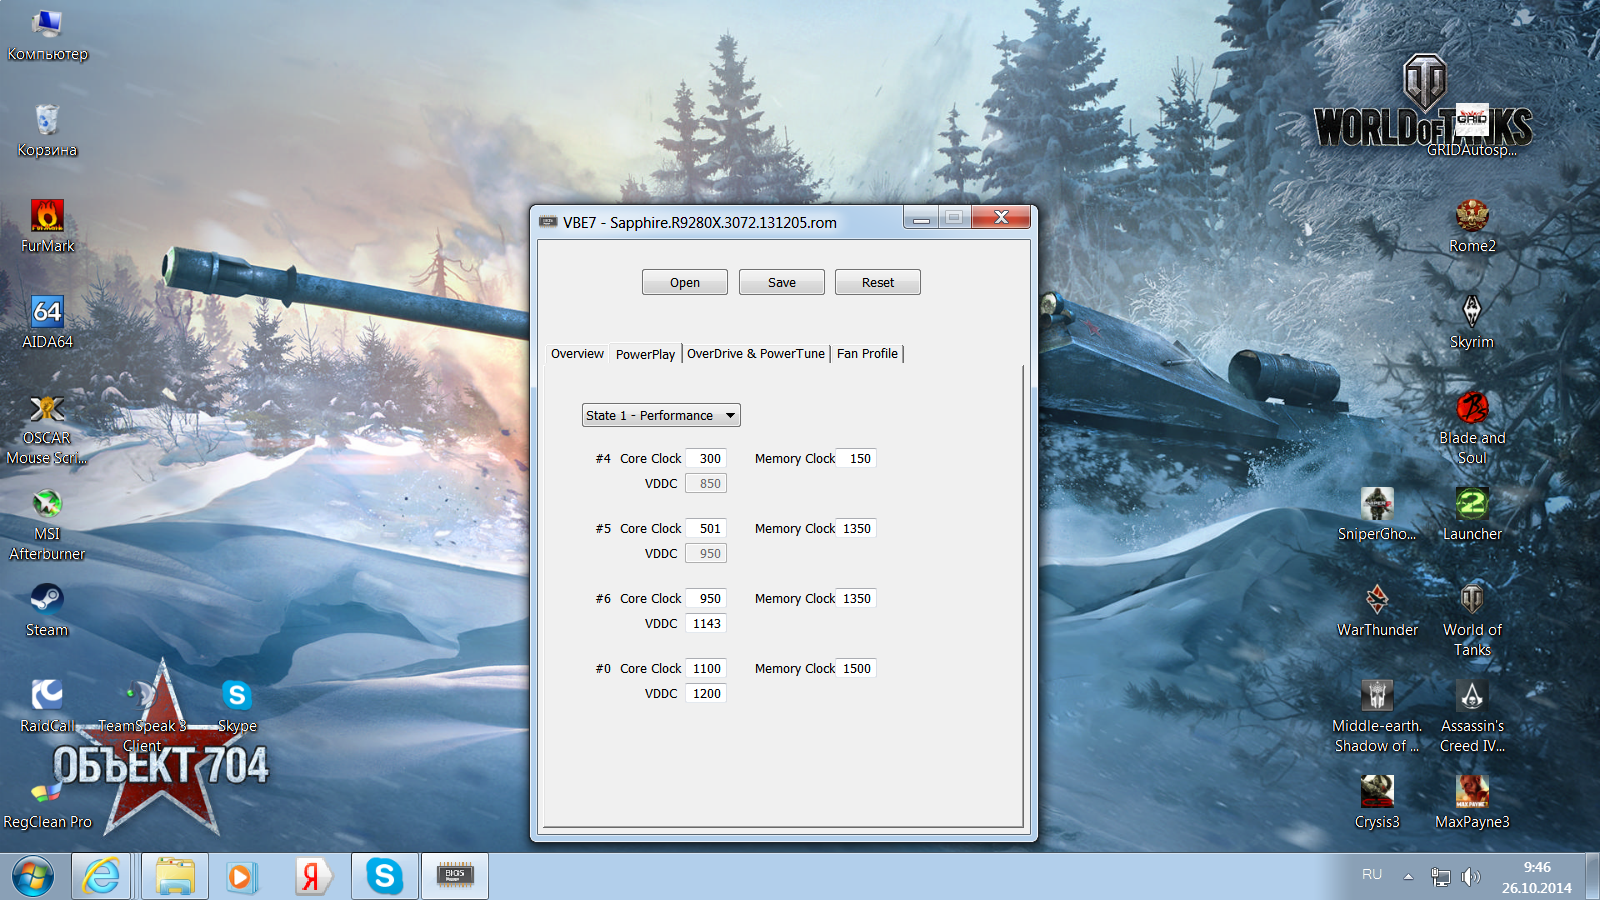Show hidden tray icons arrow
Viewport: 1600px width, 900px height.
(1408, 877)
